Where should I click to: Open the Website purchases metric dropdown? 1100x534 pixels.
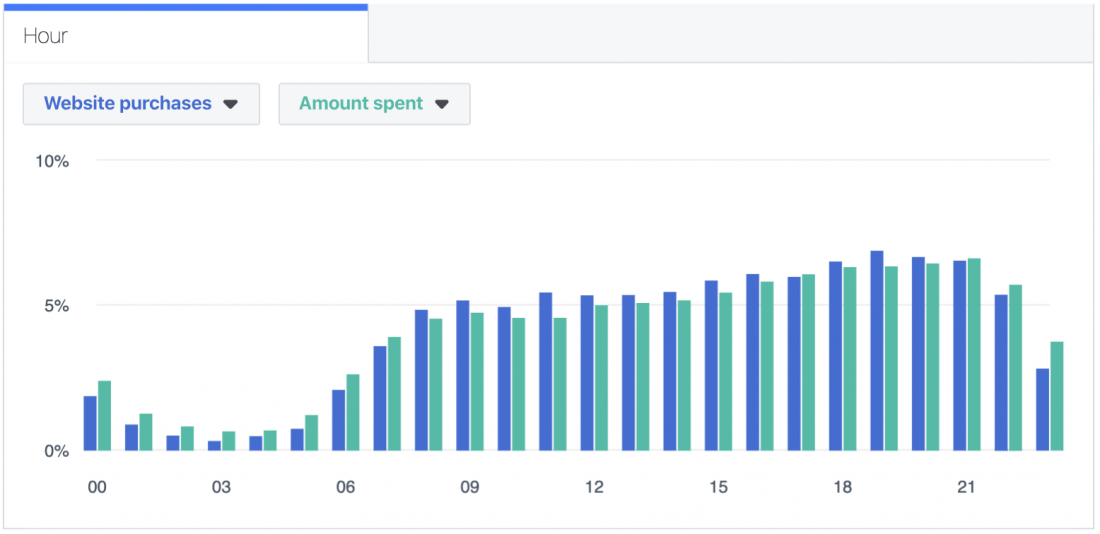[x=141, y=104]
